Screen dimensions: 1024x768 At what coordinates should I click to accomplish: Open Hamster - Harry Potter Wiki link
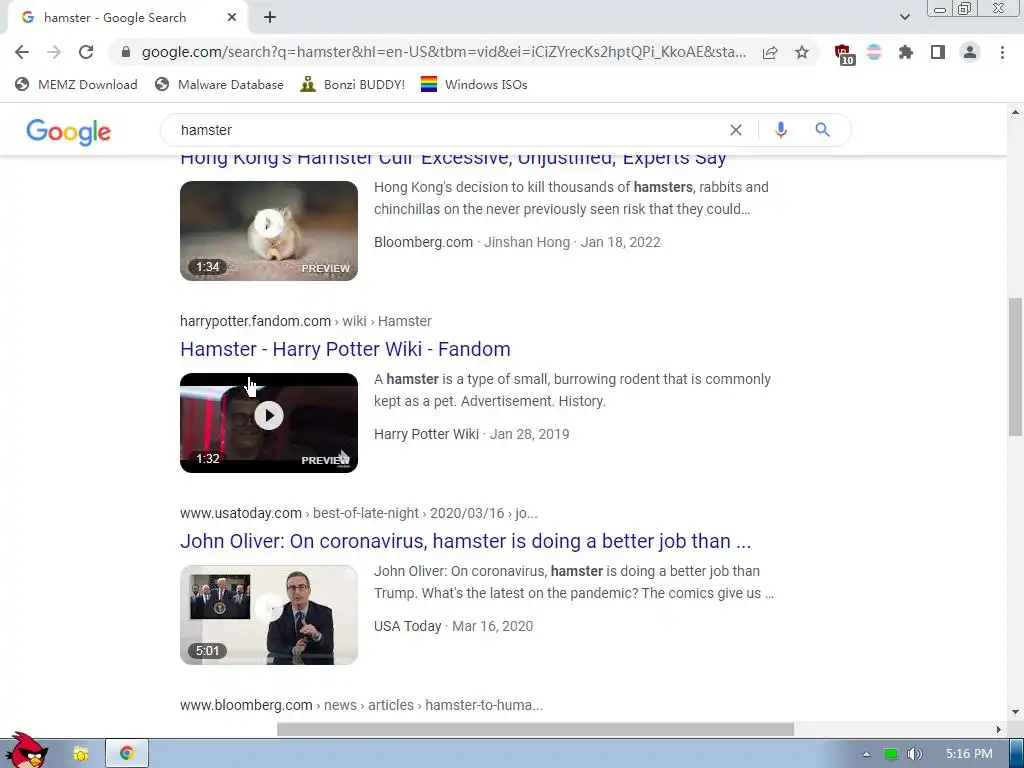345,349
